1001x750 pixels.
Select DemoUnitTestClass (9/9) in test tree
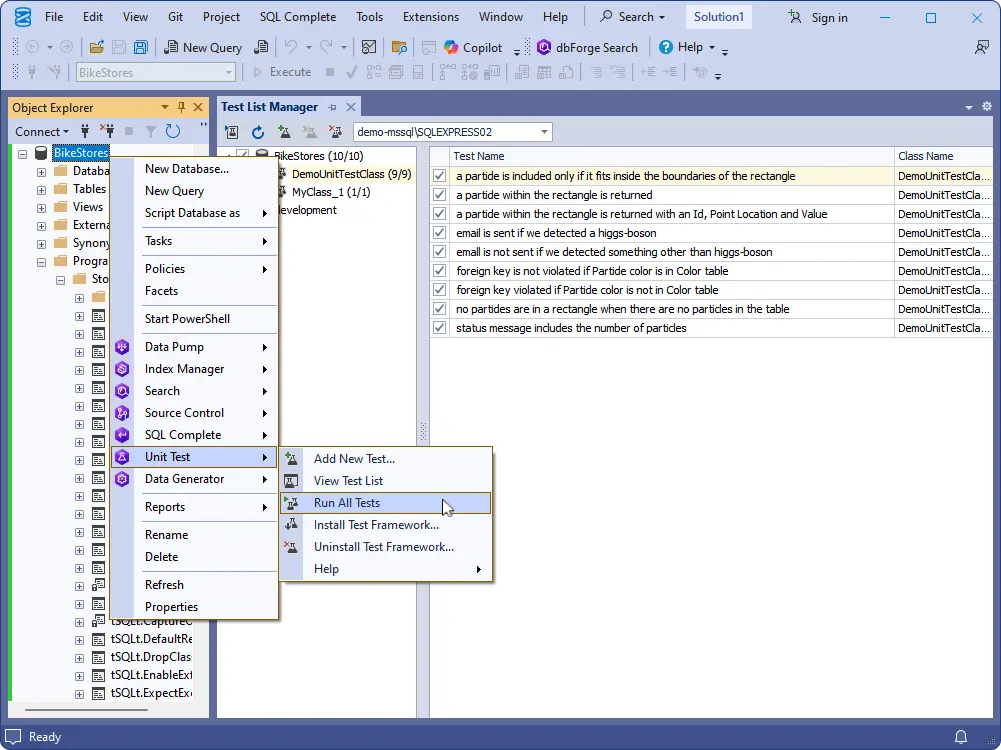tap(351, 174)
